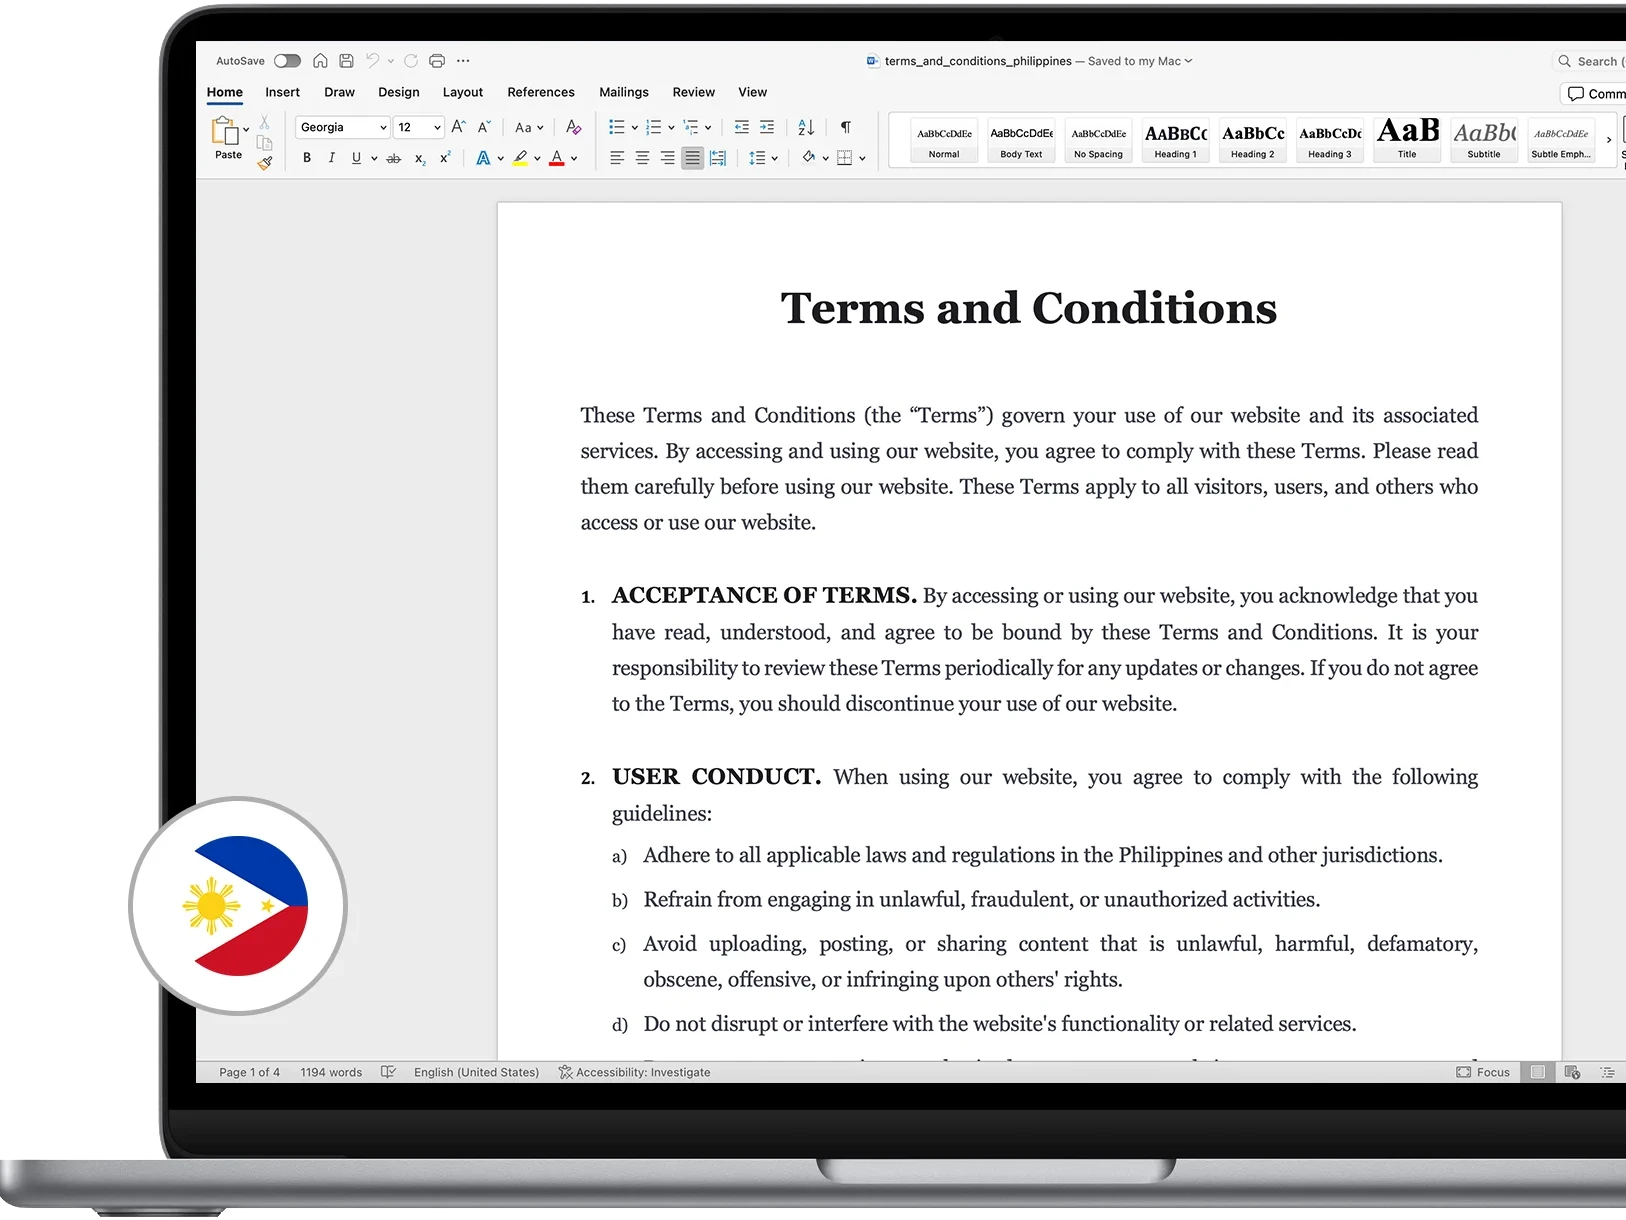
Task: Toggle Strikethrough formatting
Action: coord(394,158)
